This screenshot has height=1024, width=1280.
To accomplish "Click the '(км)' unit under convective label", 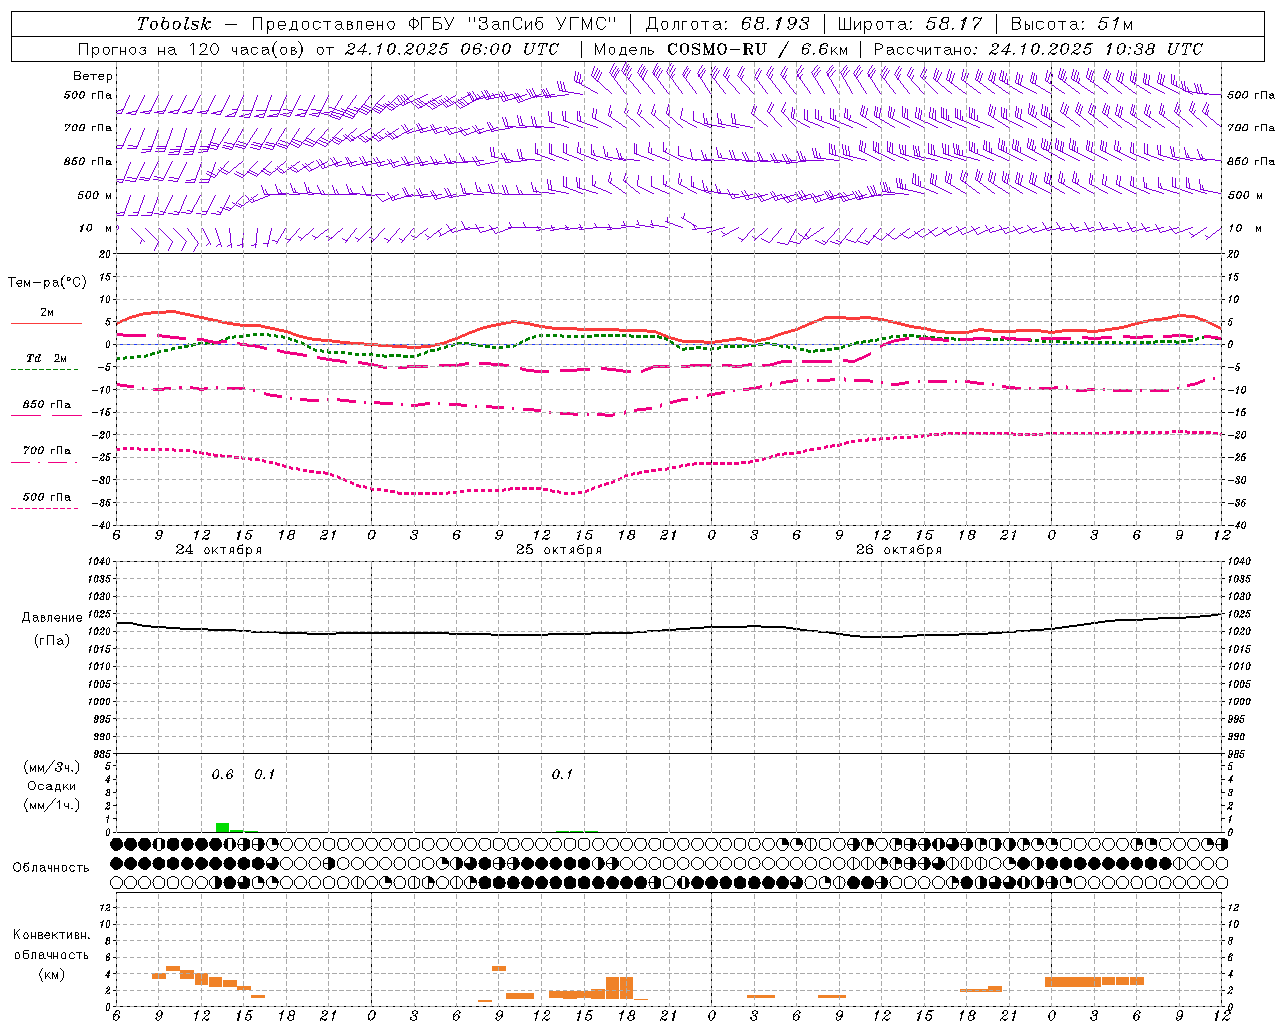I will tap(52, 974).
